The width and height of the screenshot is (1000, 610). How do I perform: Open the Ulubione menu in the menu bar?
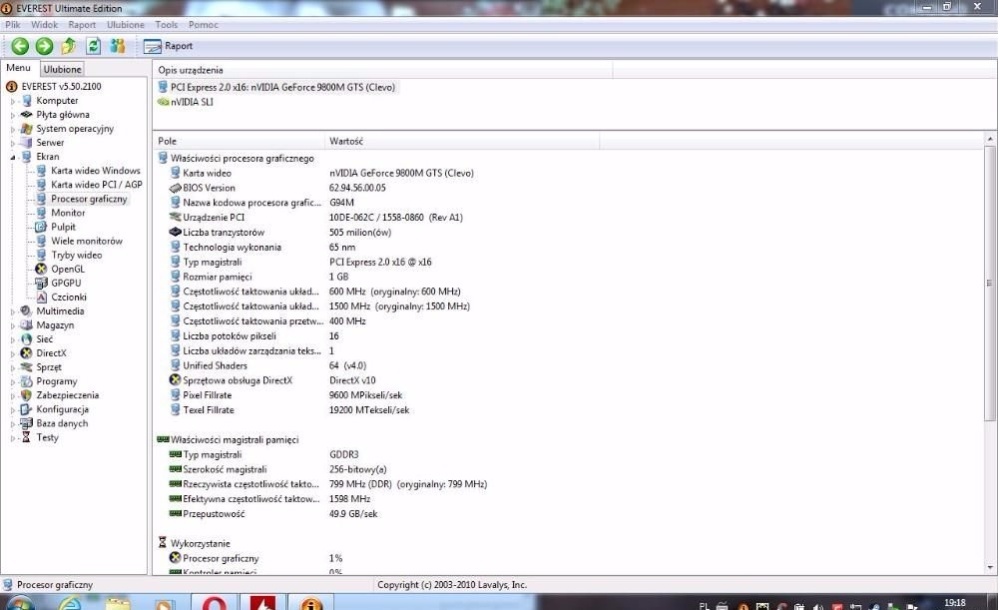125,25
